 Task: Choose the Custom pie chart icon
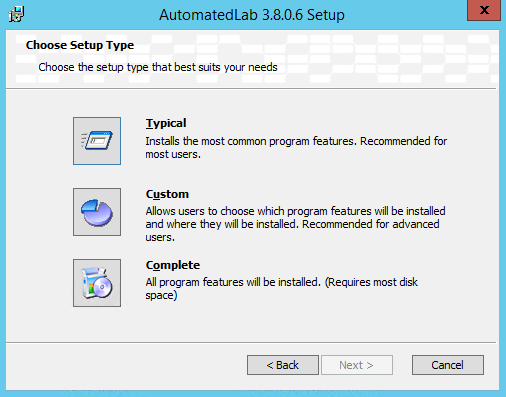point(97,212)
